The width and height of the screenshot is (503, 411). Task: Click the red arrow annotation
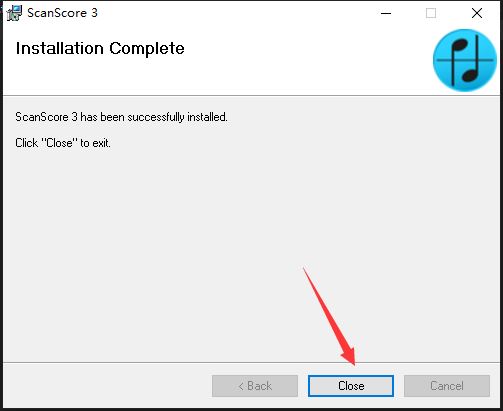click(330, 317)
